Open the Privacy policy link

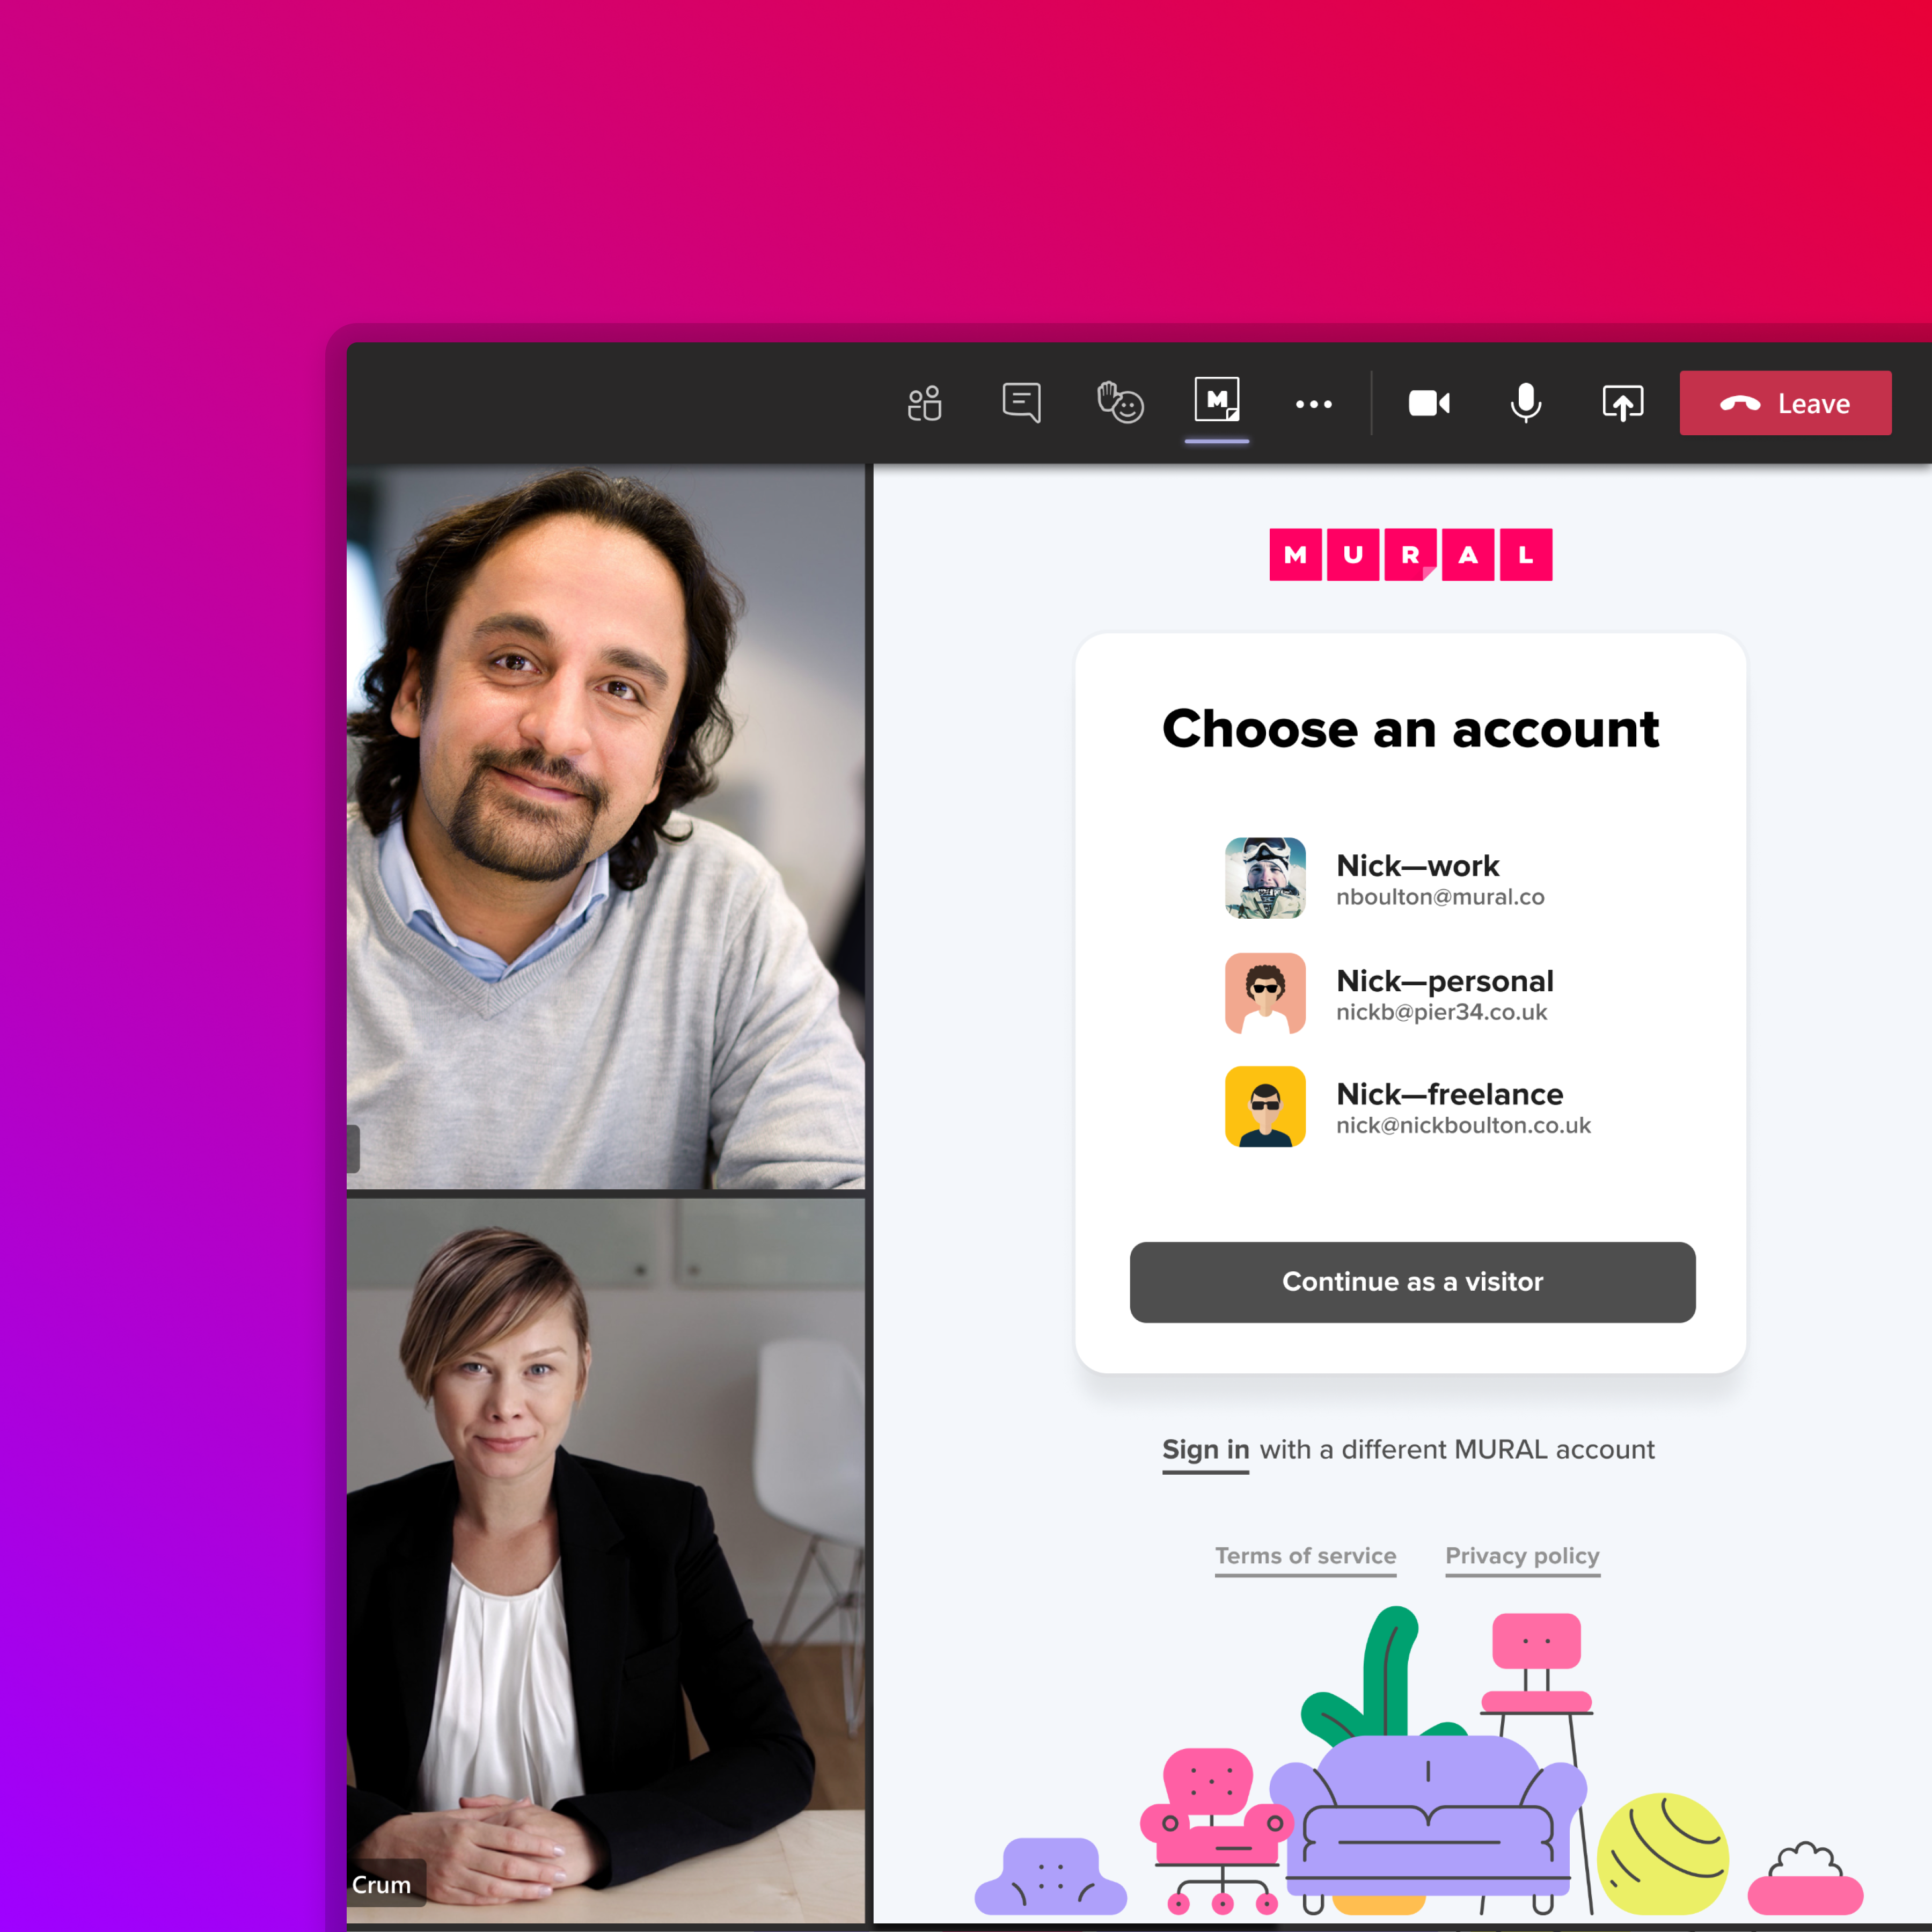(1522, 1556)
